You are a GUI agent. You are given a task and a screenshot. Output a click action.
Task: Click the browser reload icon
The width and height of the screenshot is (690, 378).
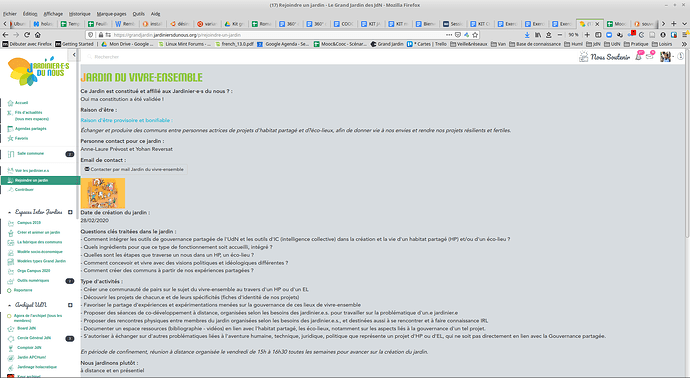pyautogui.click(x=27, y=35)
